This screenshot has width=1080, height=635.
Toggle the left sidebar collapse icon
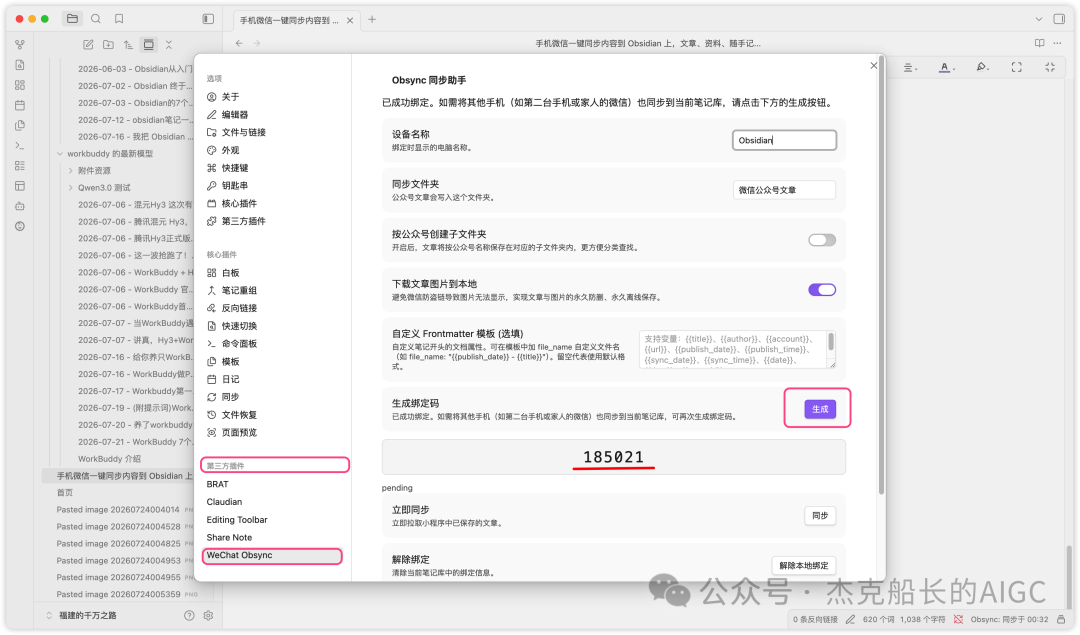click(x=208, y=19)
